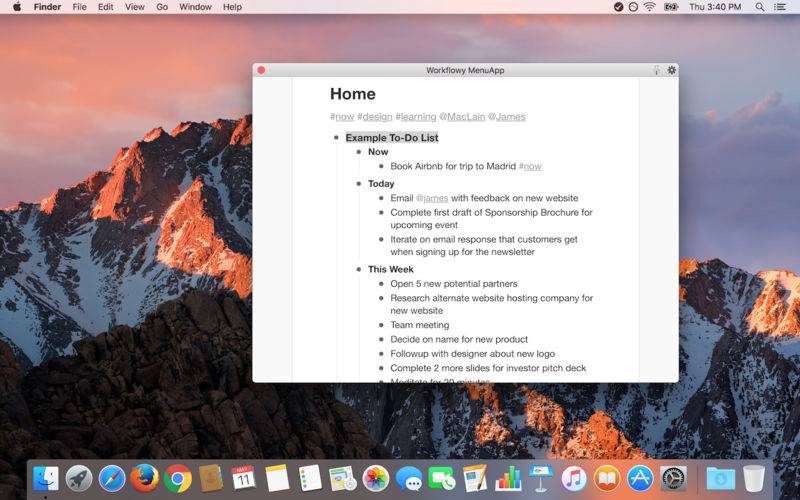
Task: Launch Pages from the Dock
Action: coord(475,479)
